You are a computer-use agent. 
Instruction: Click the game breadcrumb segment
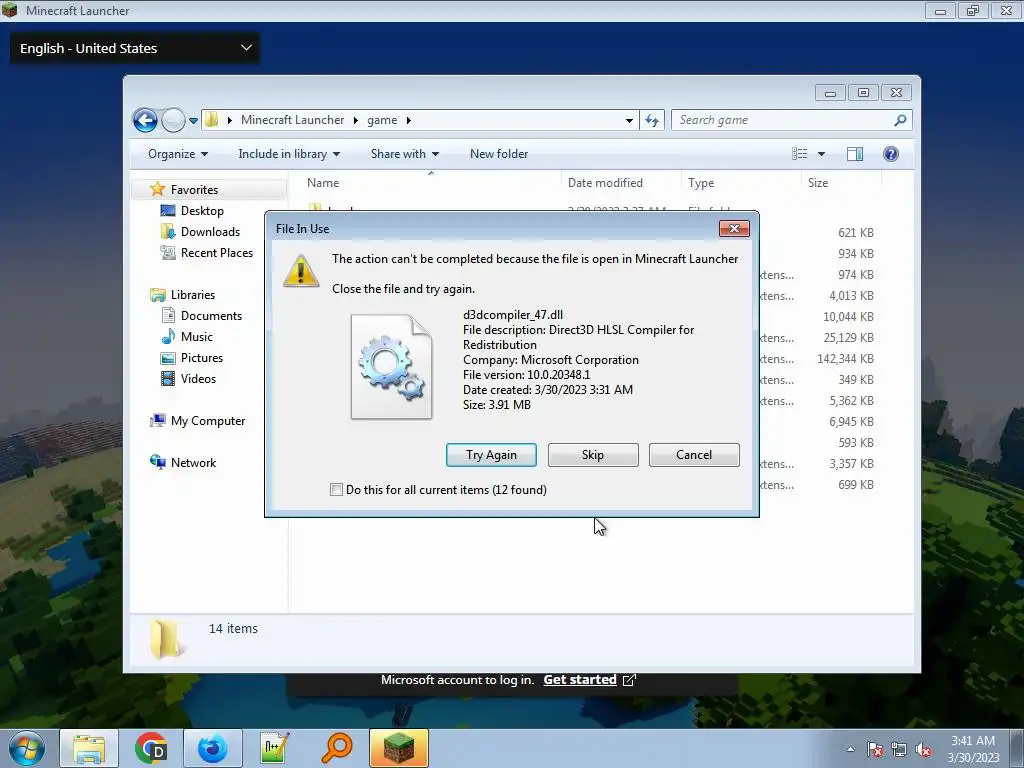pyautogui.click(x=382, y=120)
